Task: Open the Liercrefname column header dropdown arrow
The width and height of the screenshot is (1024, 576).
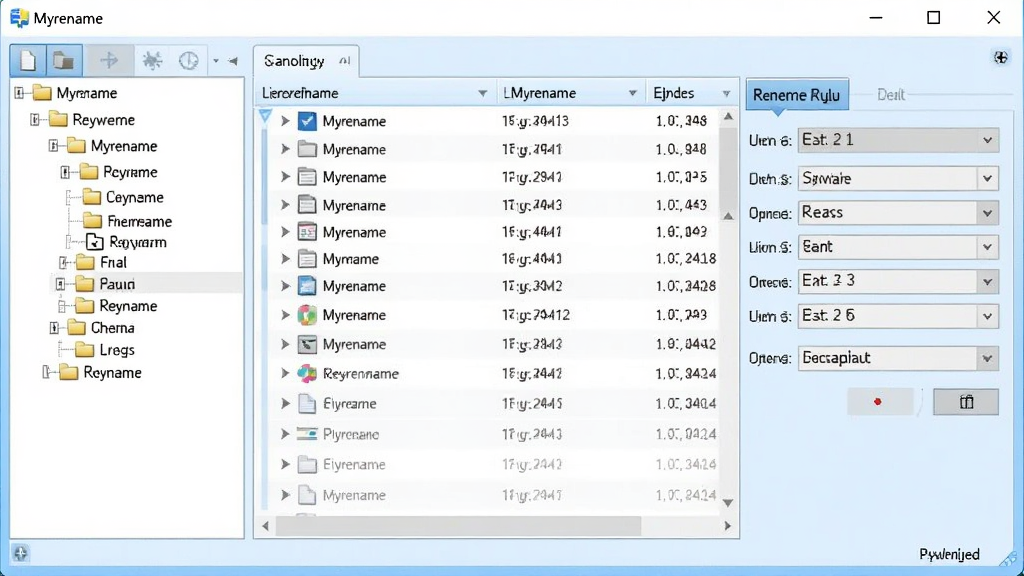Action: point(483,93)
